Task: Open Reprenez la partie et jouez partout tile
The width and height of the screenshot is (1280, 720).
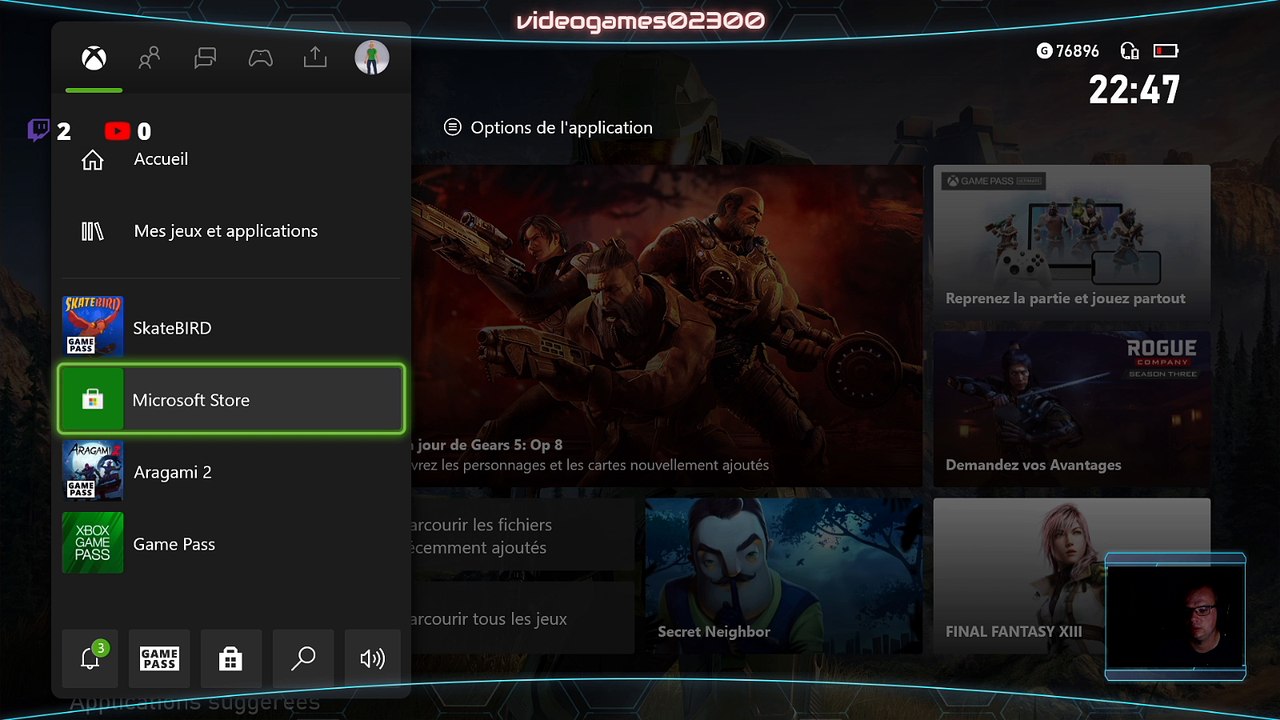Action: 1072,242
